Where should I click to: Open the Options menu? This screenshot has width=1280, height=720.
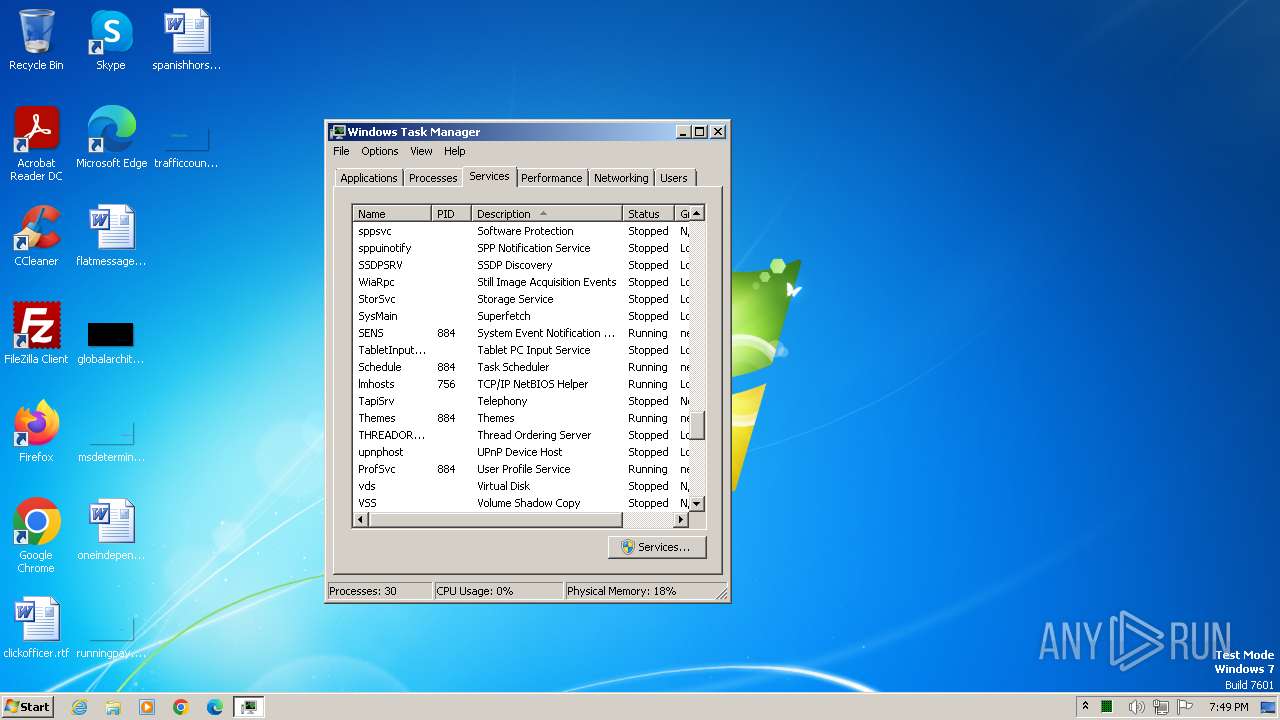(x=380, y=151)
